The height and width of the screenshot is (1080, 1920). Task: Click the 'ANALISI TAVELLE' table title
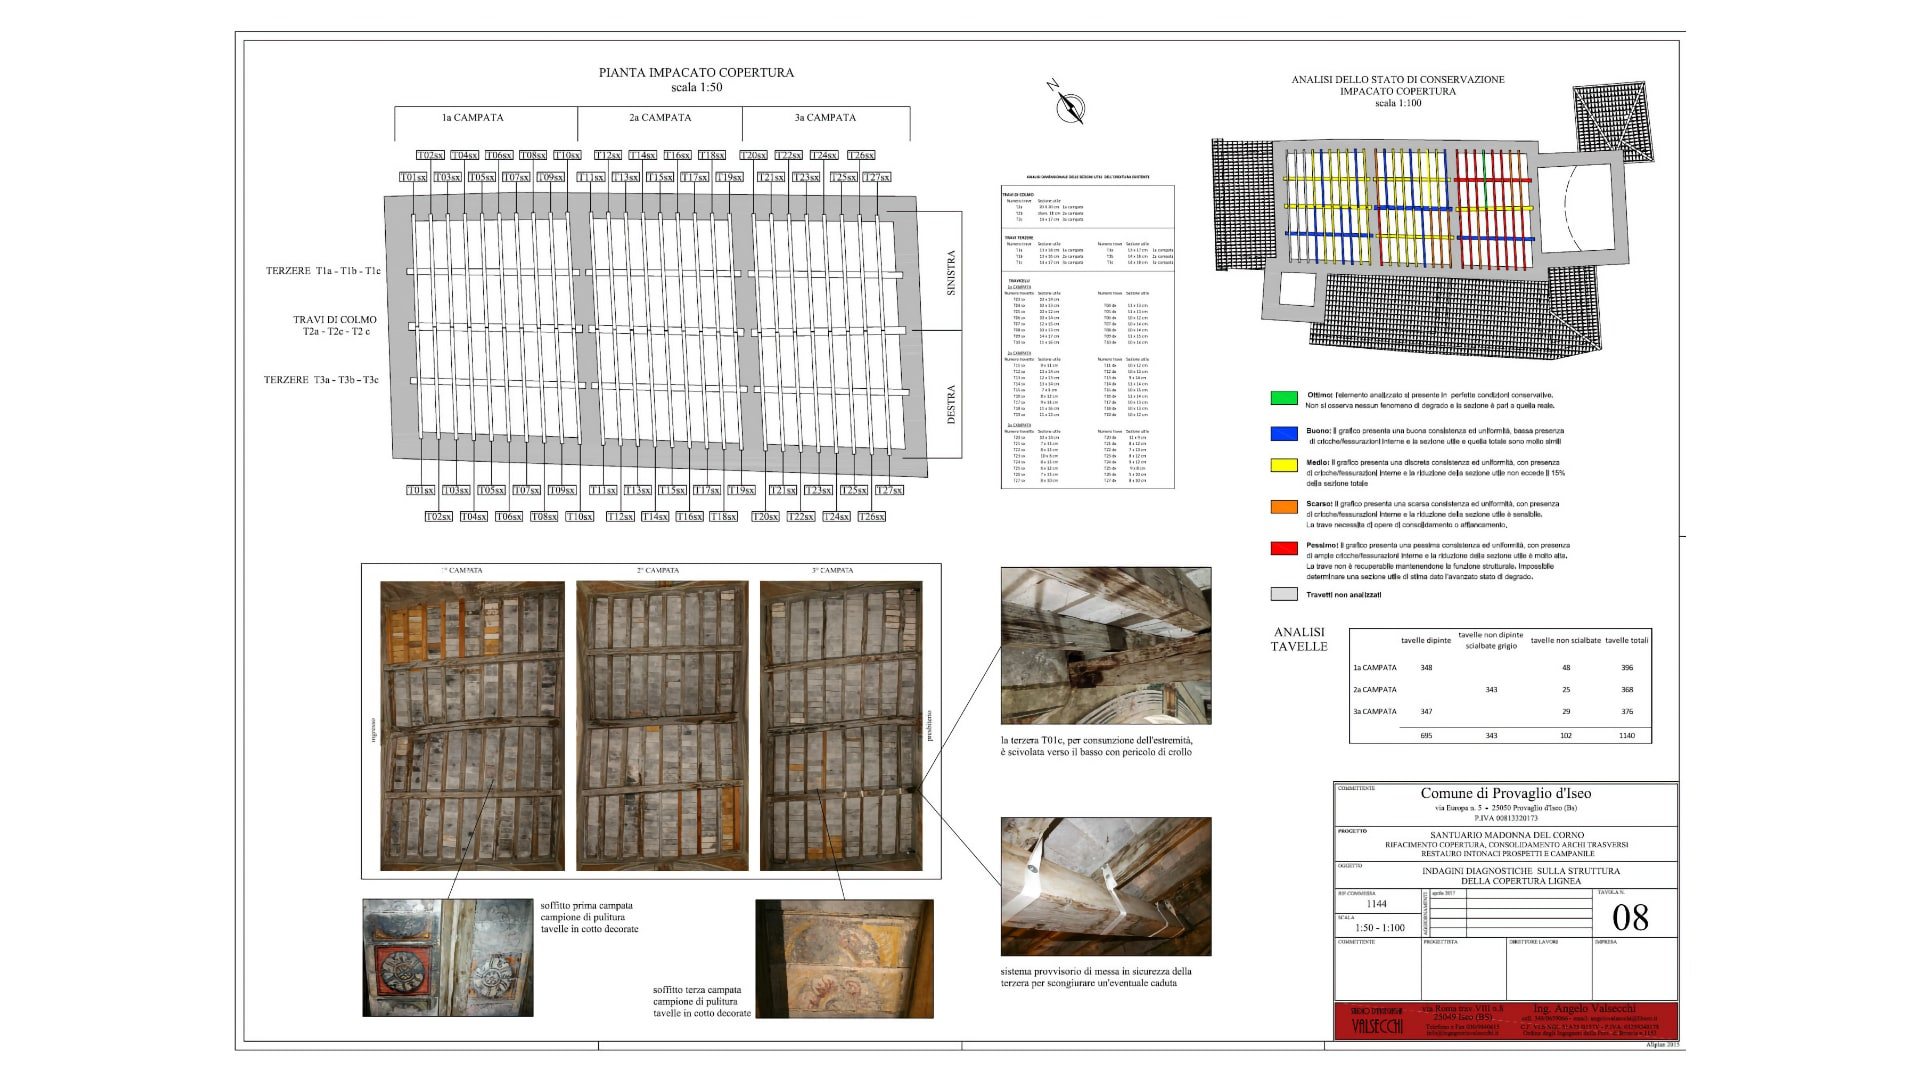click(x=1299, y=639)
